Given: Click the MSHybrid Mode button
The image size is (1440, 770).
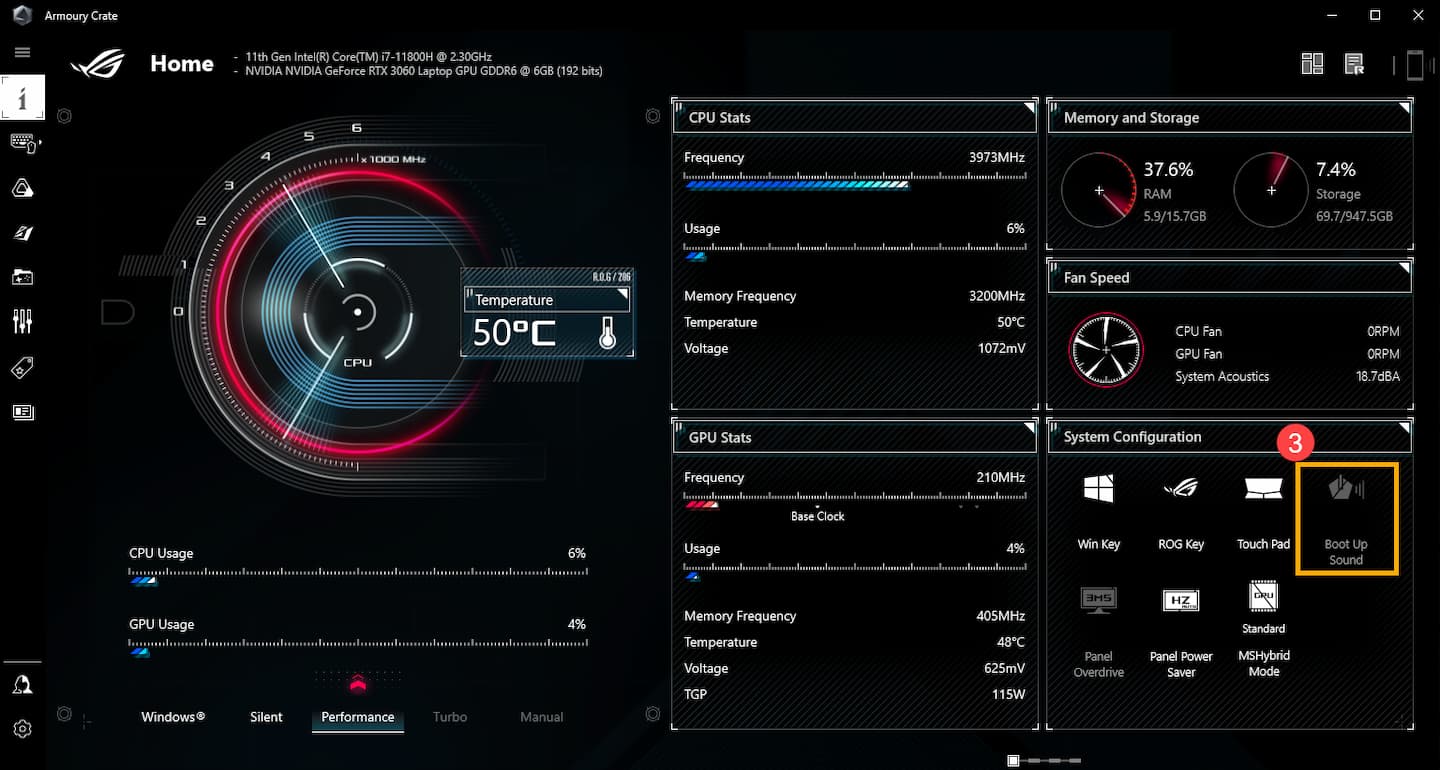Looking at the screenshot, I should [x=1263, y=630].
